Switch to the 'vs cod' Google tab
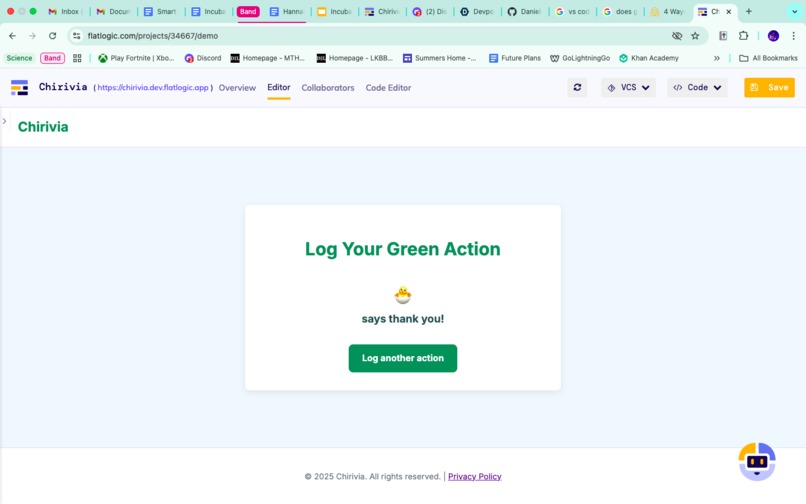The width and height of the screenshot is (806, 504). point(572,11)
